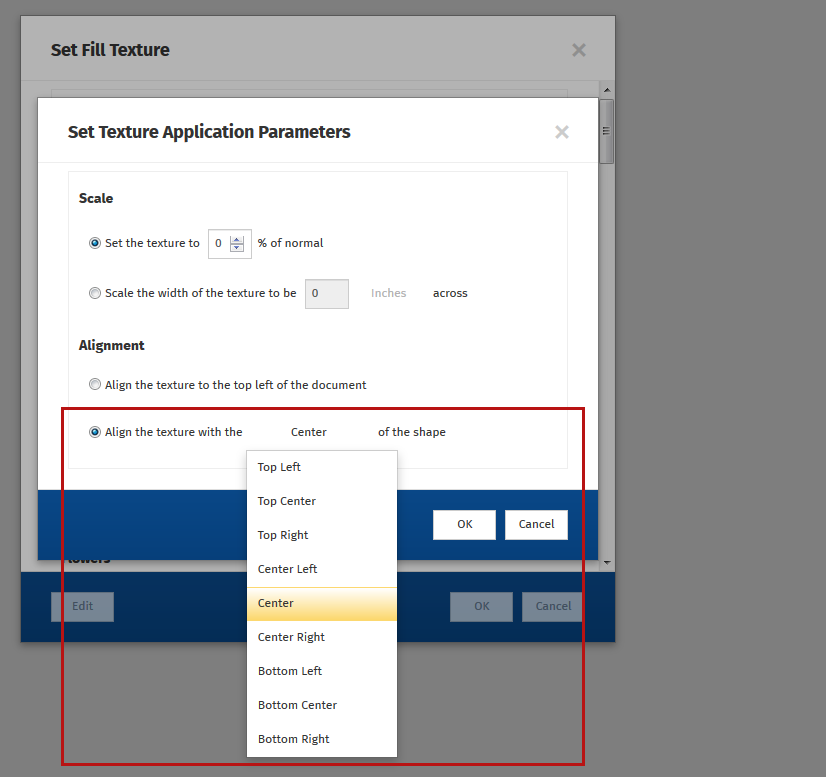Click the Center alignment combo box field
This screenshot has width=826, height=777.
click(309, 432)
